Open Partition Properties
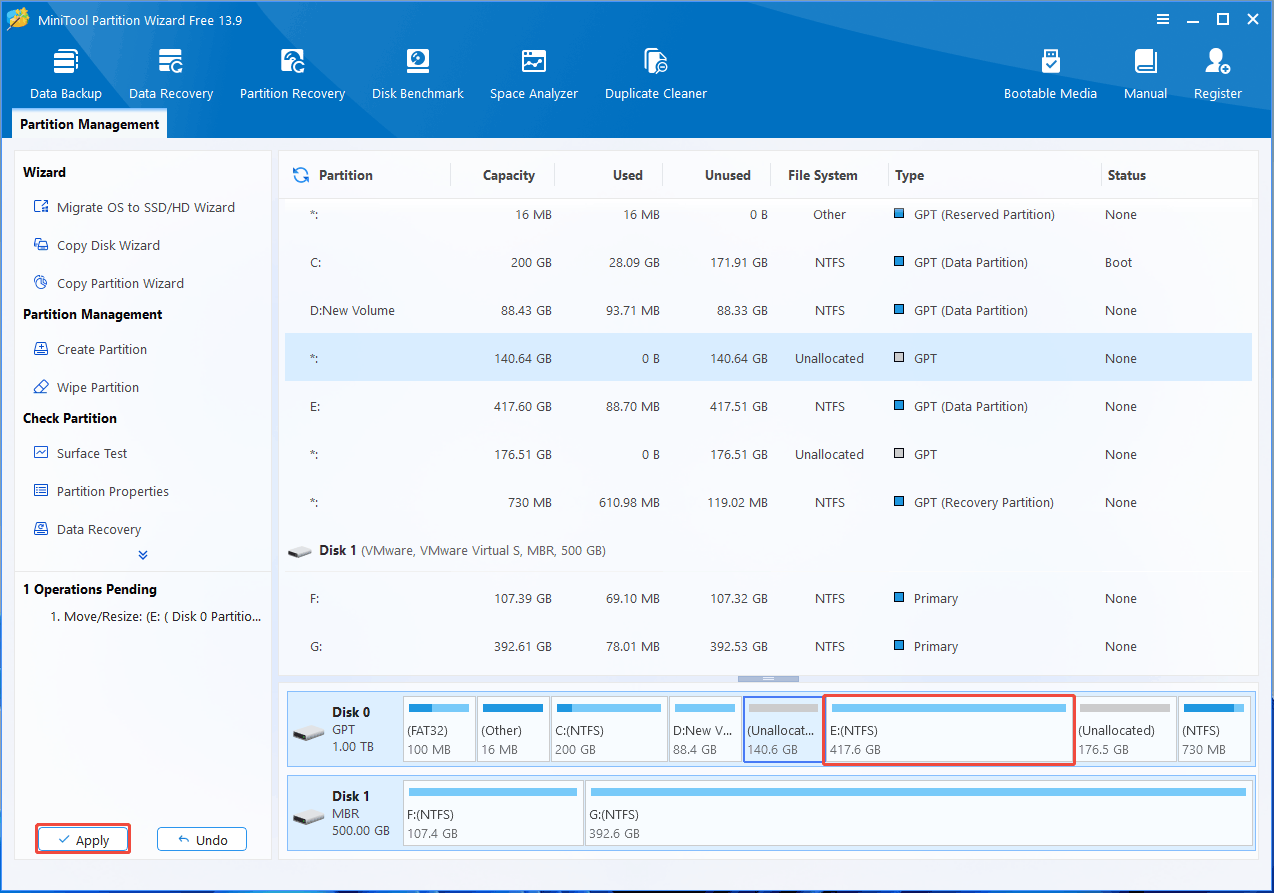This screenshot has height=893, width=1274. click(x=101, y=492)
